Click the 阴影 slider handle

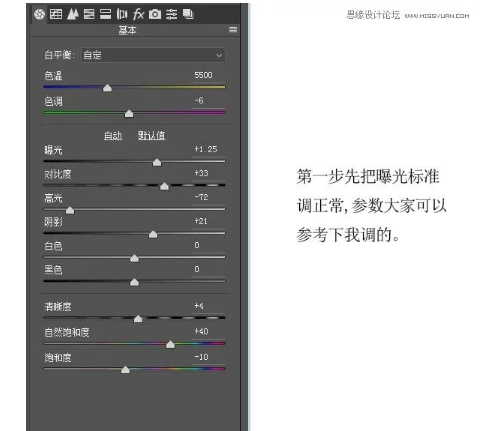click(x=153, y=234)
